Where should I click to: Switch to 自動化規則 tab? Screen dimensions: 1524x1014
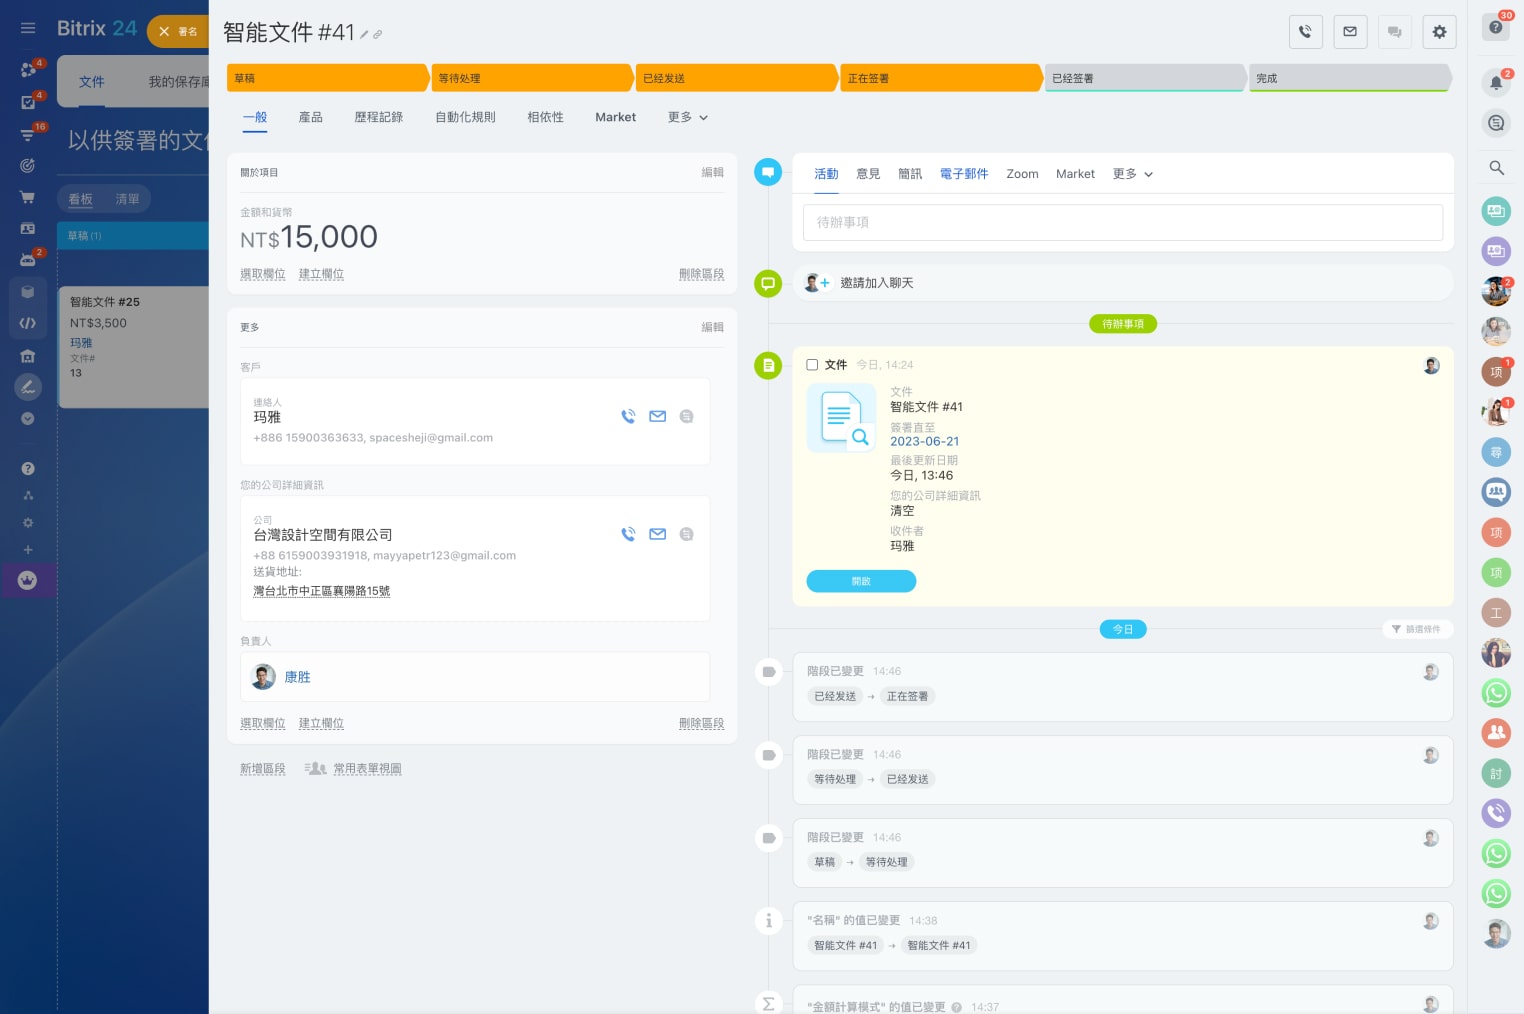[x=465, y=117]
